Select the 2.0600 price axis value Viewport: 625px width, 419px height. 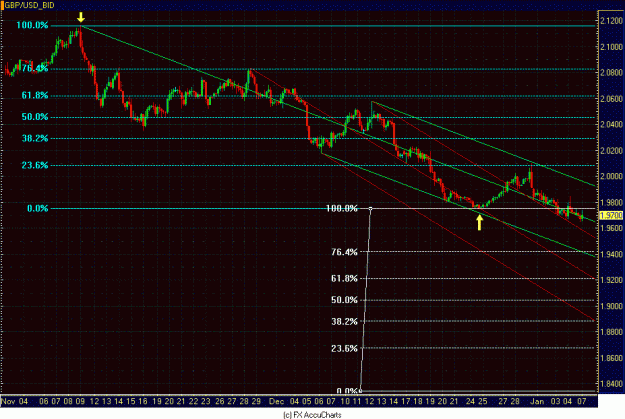tap(611, 98)
